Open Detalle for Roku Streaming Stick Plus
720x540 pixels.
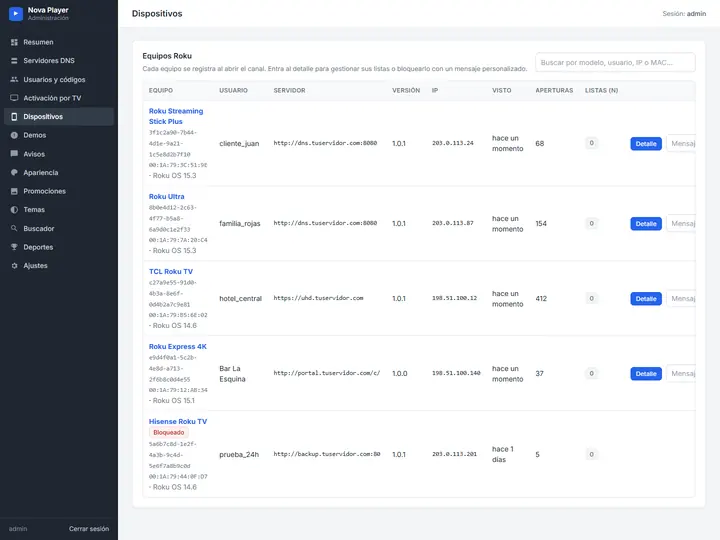click(646, 144)
